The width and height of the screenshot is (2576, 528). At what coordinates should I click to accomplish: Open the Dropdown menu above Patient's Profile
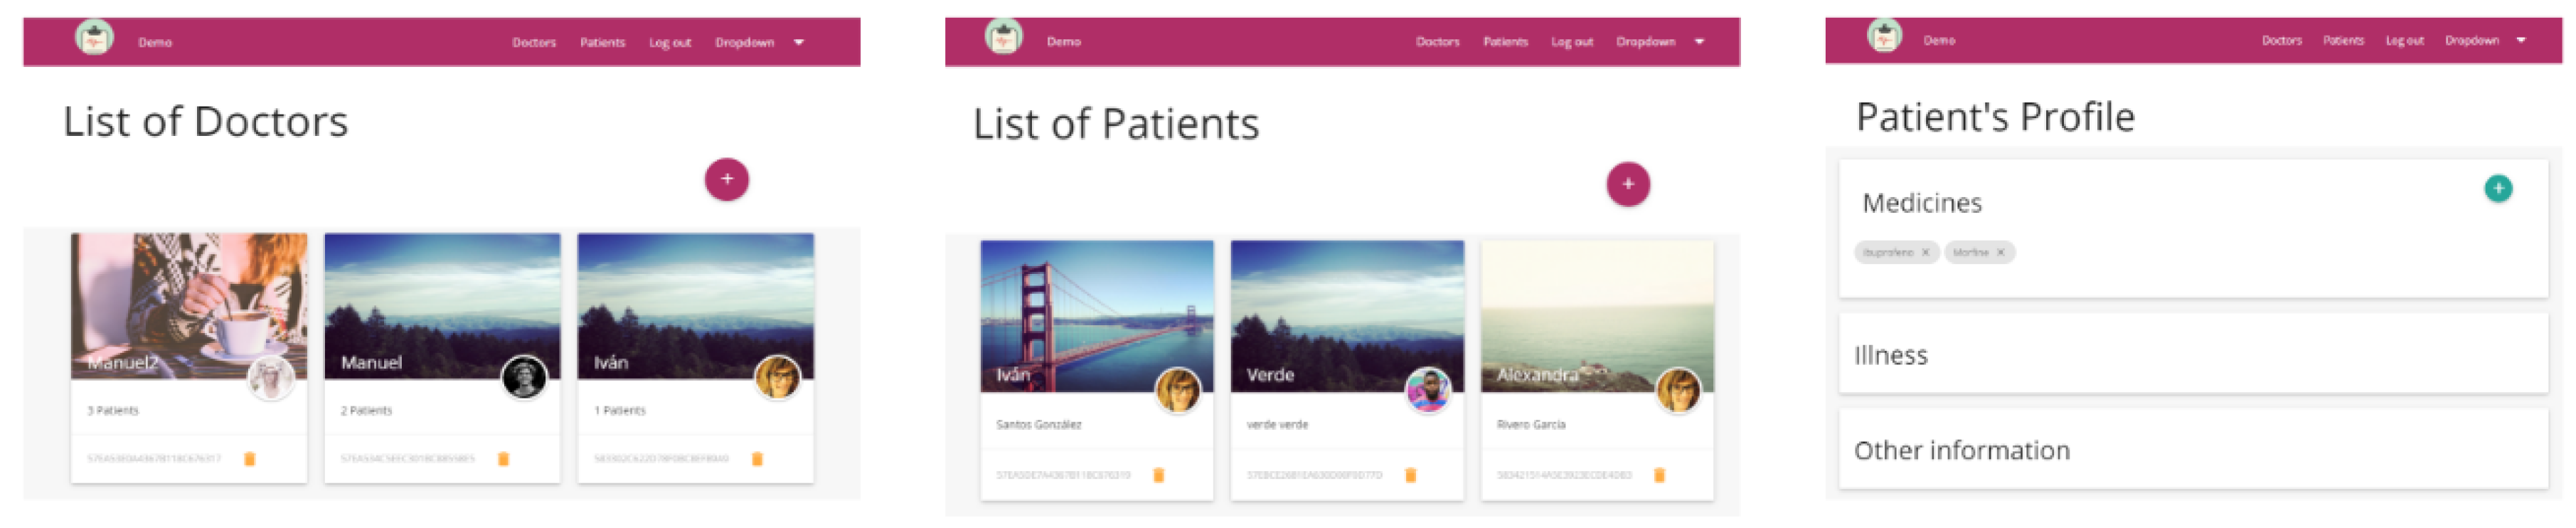(x=2485, y=41)
